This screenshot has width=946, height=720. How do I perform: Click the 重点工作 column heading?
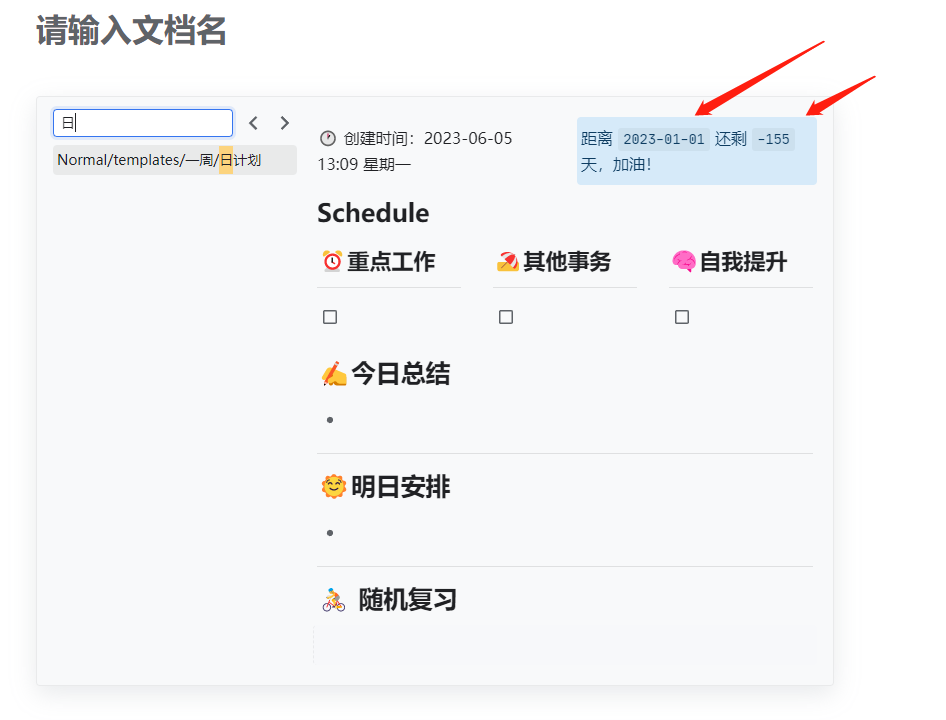[x=391, y=261]
